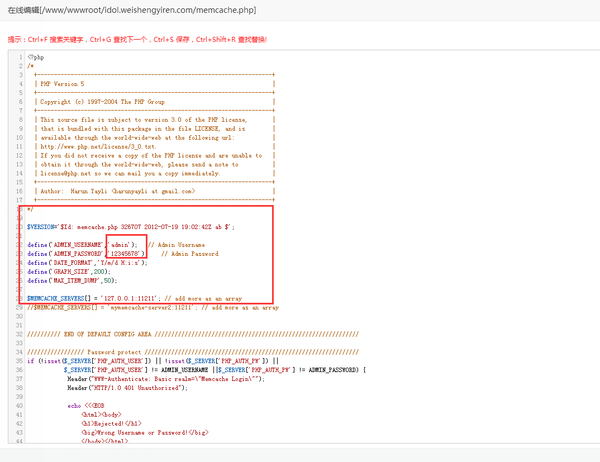This screenshot has width=600, height=462.
Task: Click the '12345678' ADMIN_PASSWORD value
Action: click(124, 253)
